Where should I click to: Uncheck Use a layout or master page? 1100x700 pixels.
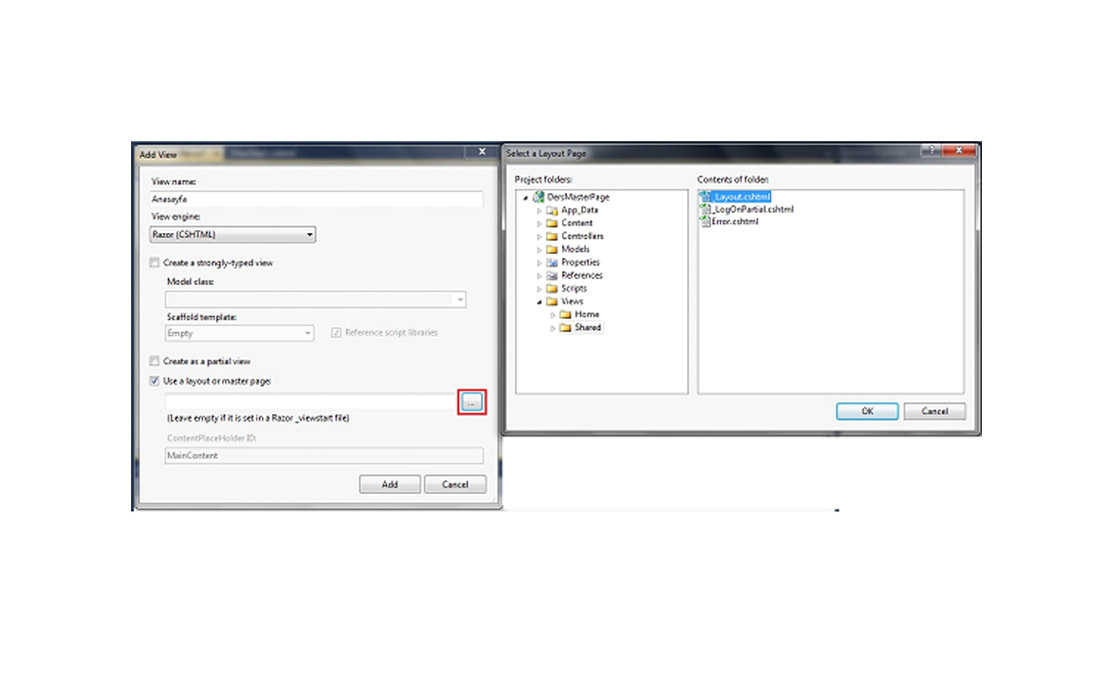[154, 381]
